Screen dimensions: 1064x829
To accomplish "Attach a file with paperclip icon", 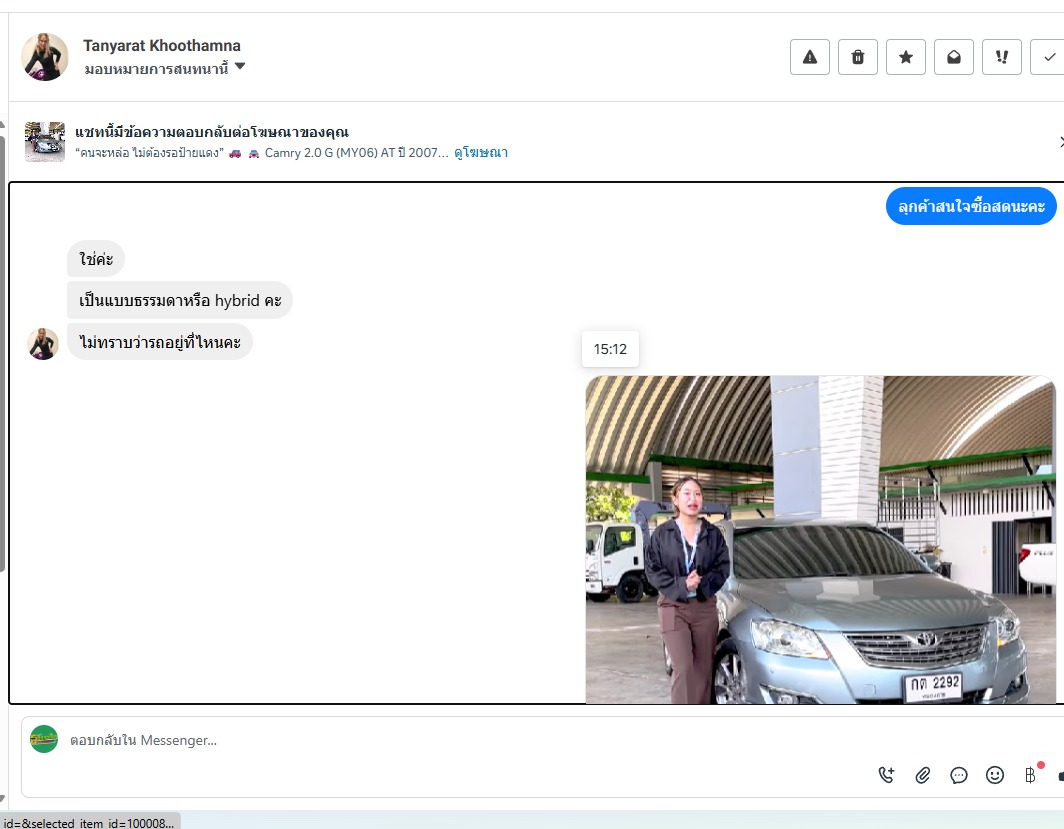I will pyautogui.click(x=923, y=775).
